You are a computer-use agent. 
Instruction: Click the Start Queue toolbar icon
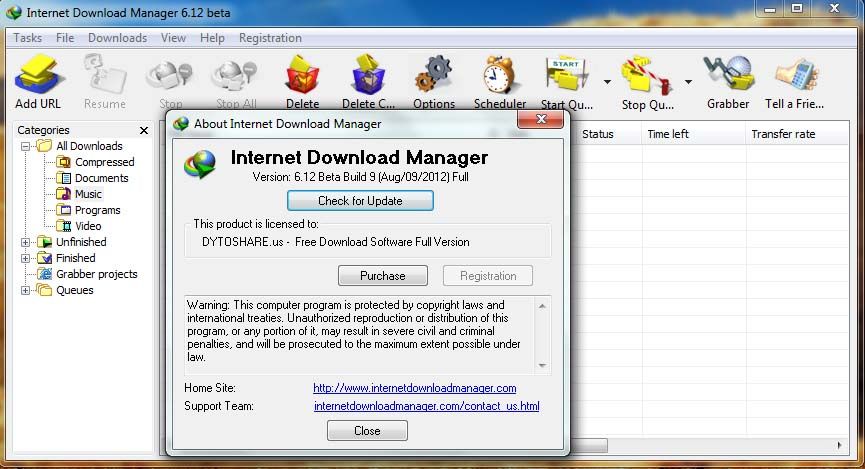[x=566, y=74]
